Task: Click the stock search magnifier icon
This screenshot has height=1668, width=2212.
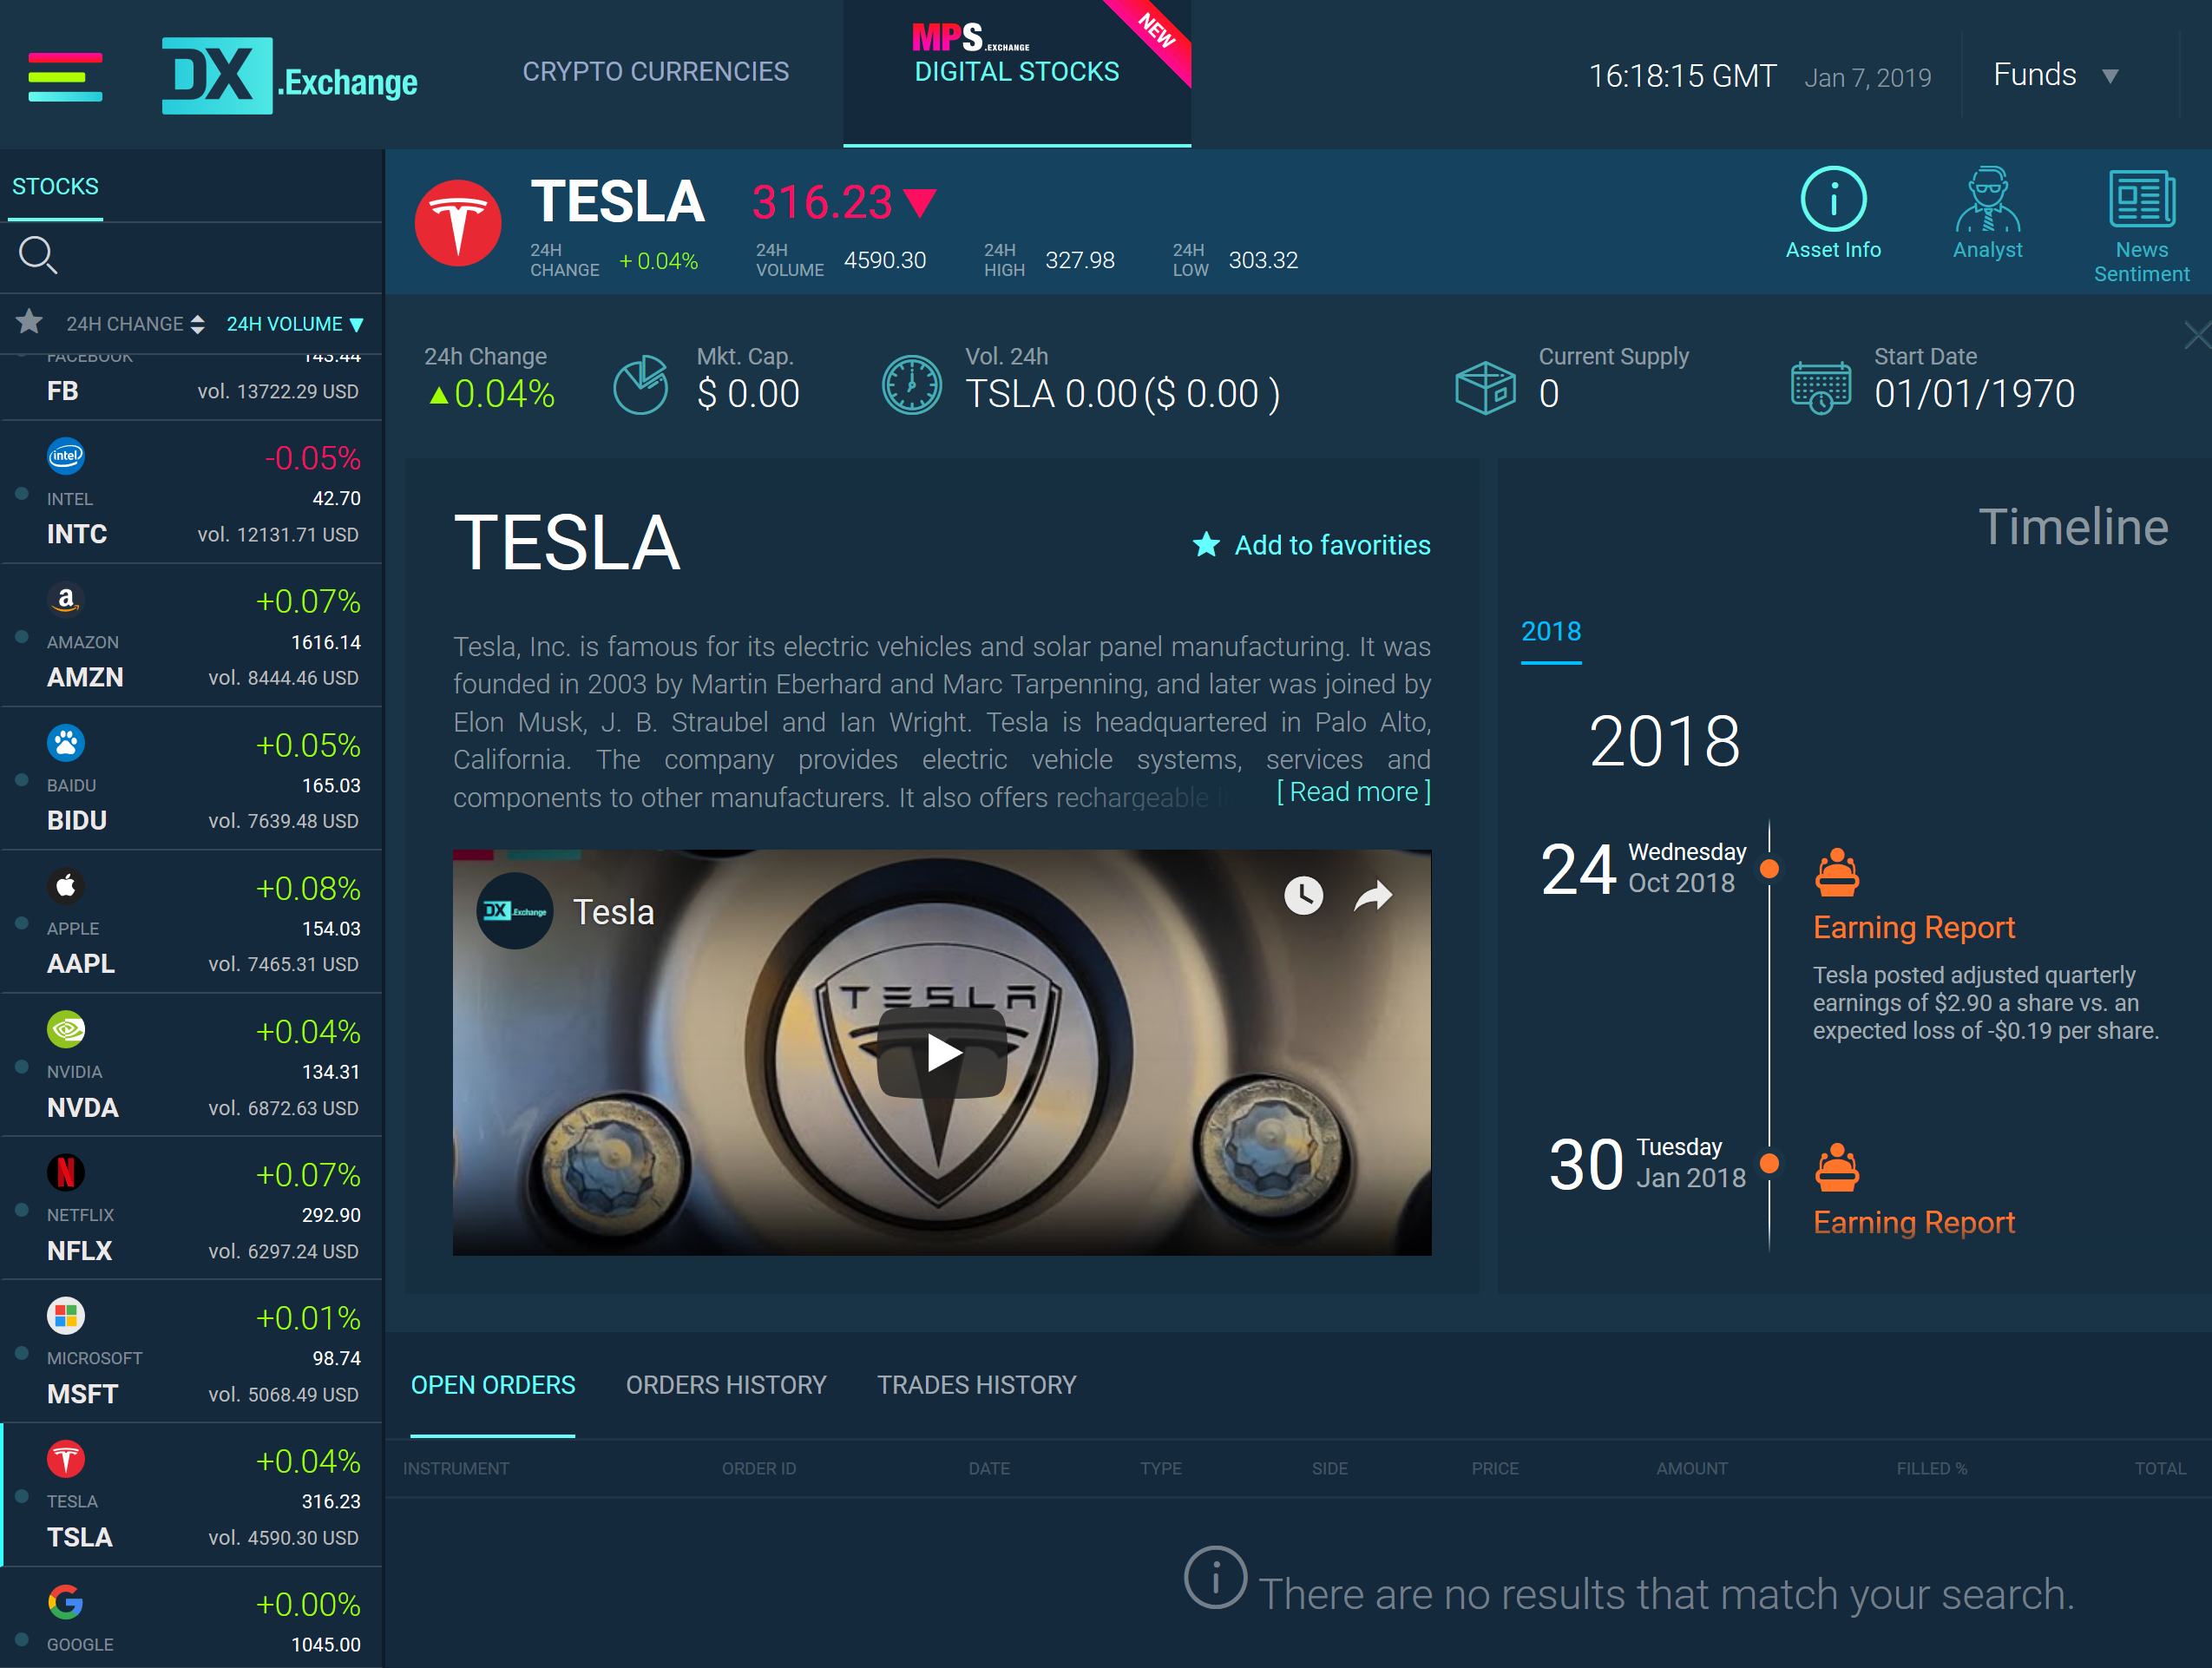Action: (38, 255)
